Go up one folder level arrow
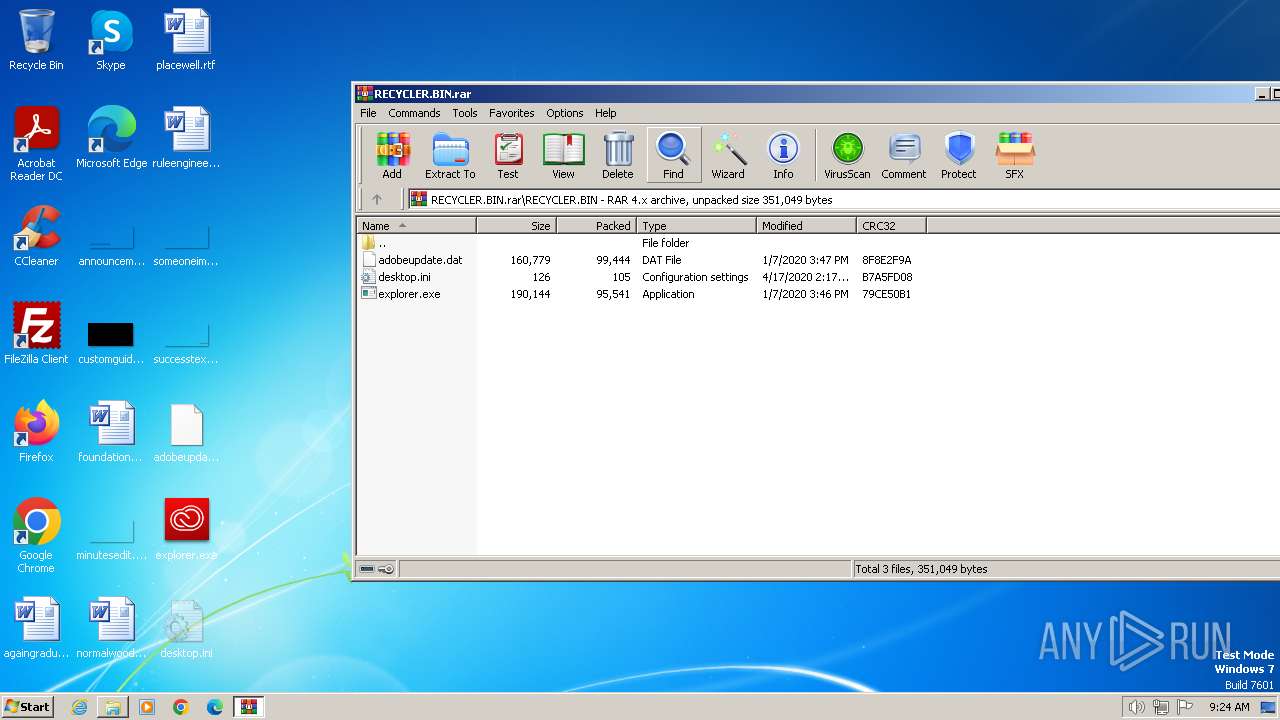1280x720 pixels. click(377, 199)
